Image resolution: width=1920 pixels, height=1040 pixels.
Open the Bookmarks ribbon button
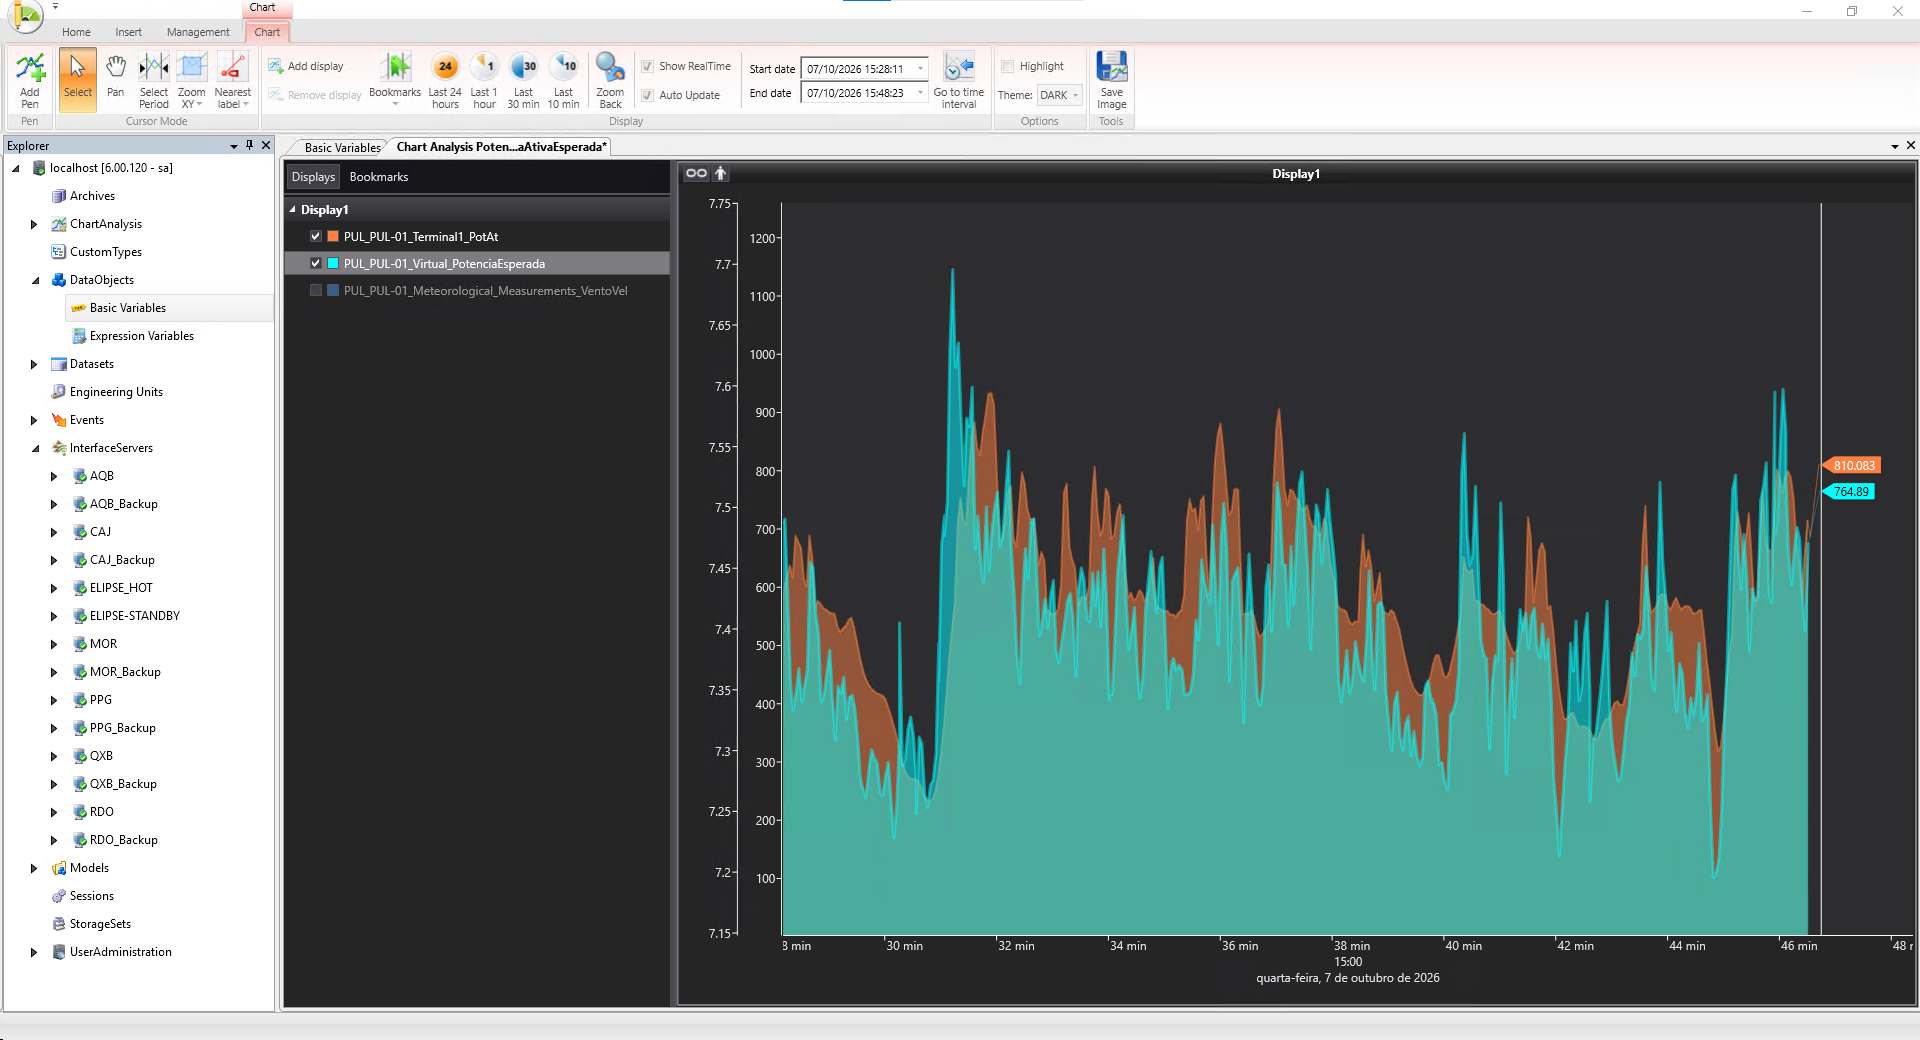tap(395, 79)
